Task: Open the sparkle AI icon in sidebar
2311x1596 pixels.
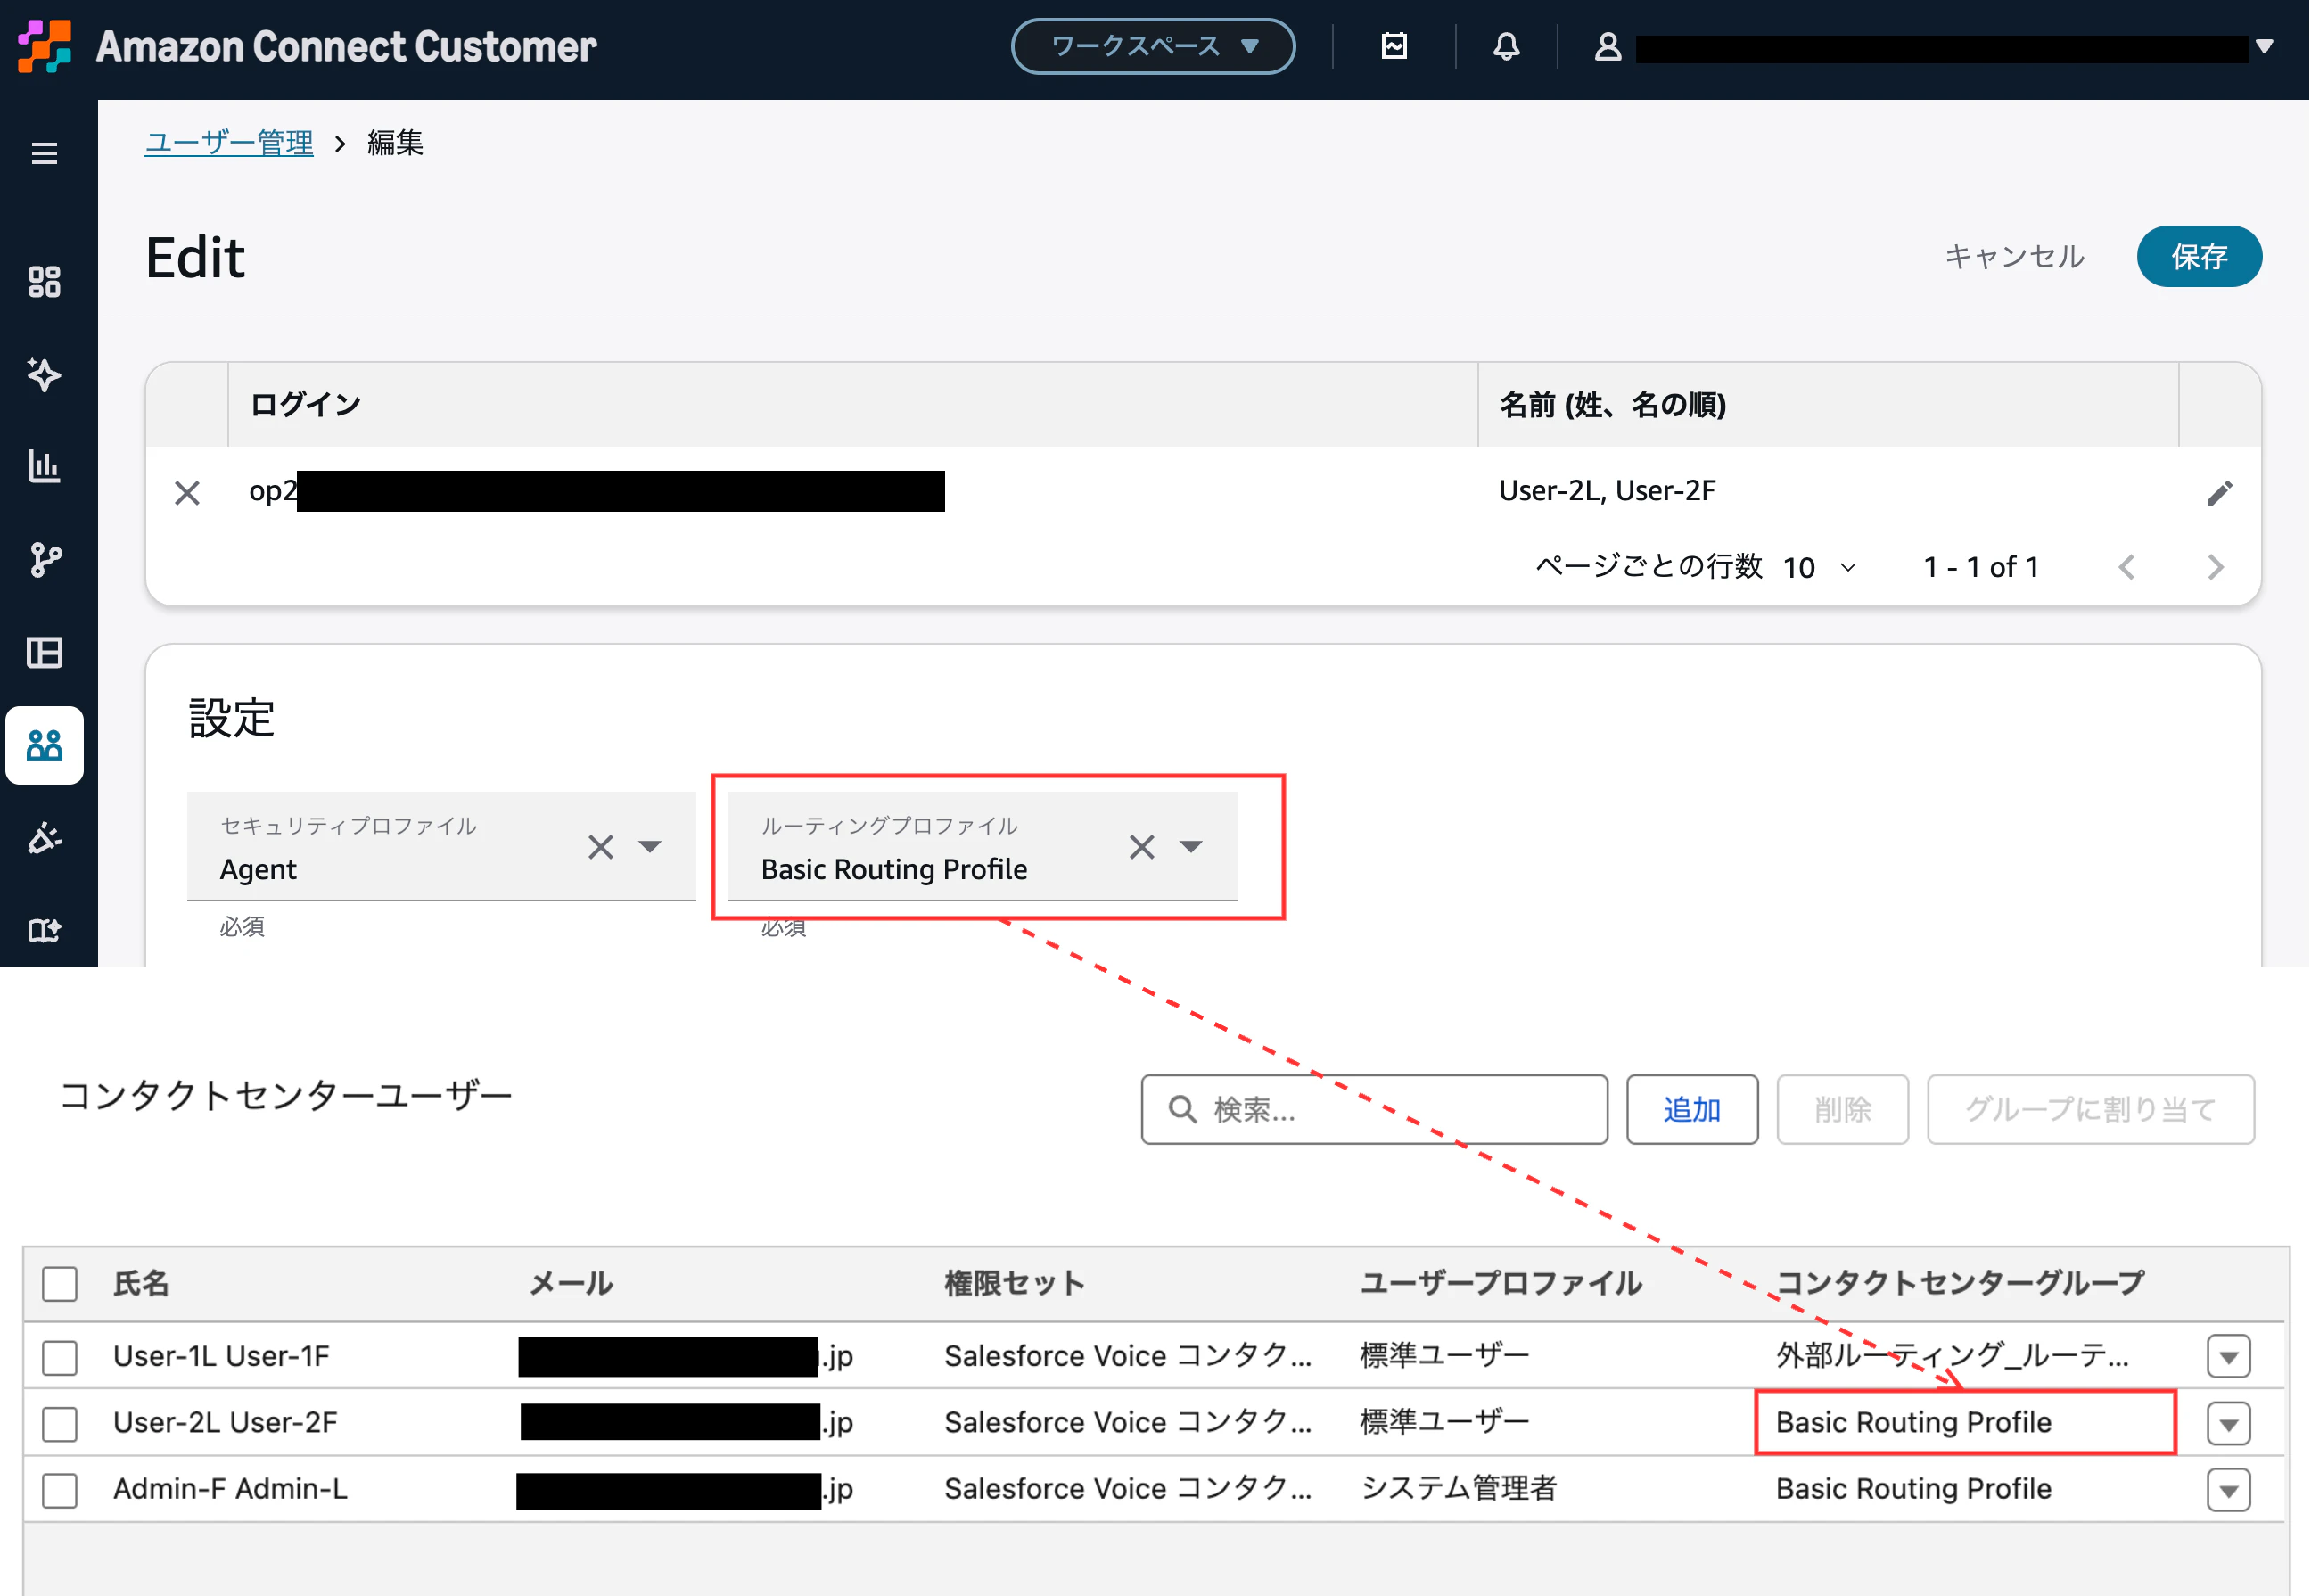Action: (x=44, y=374)
